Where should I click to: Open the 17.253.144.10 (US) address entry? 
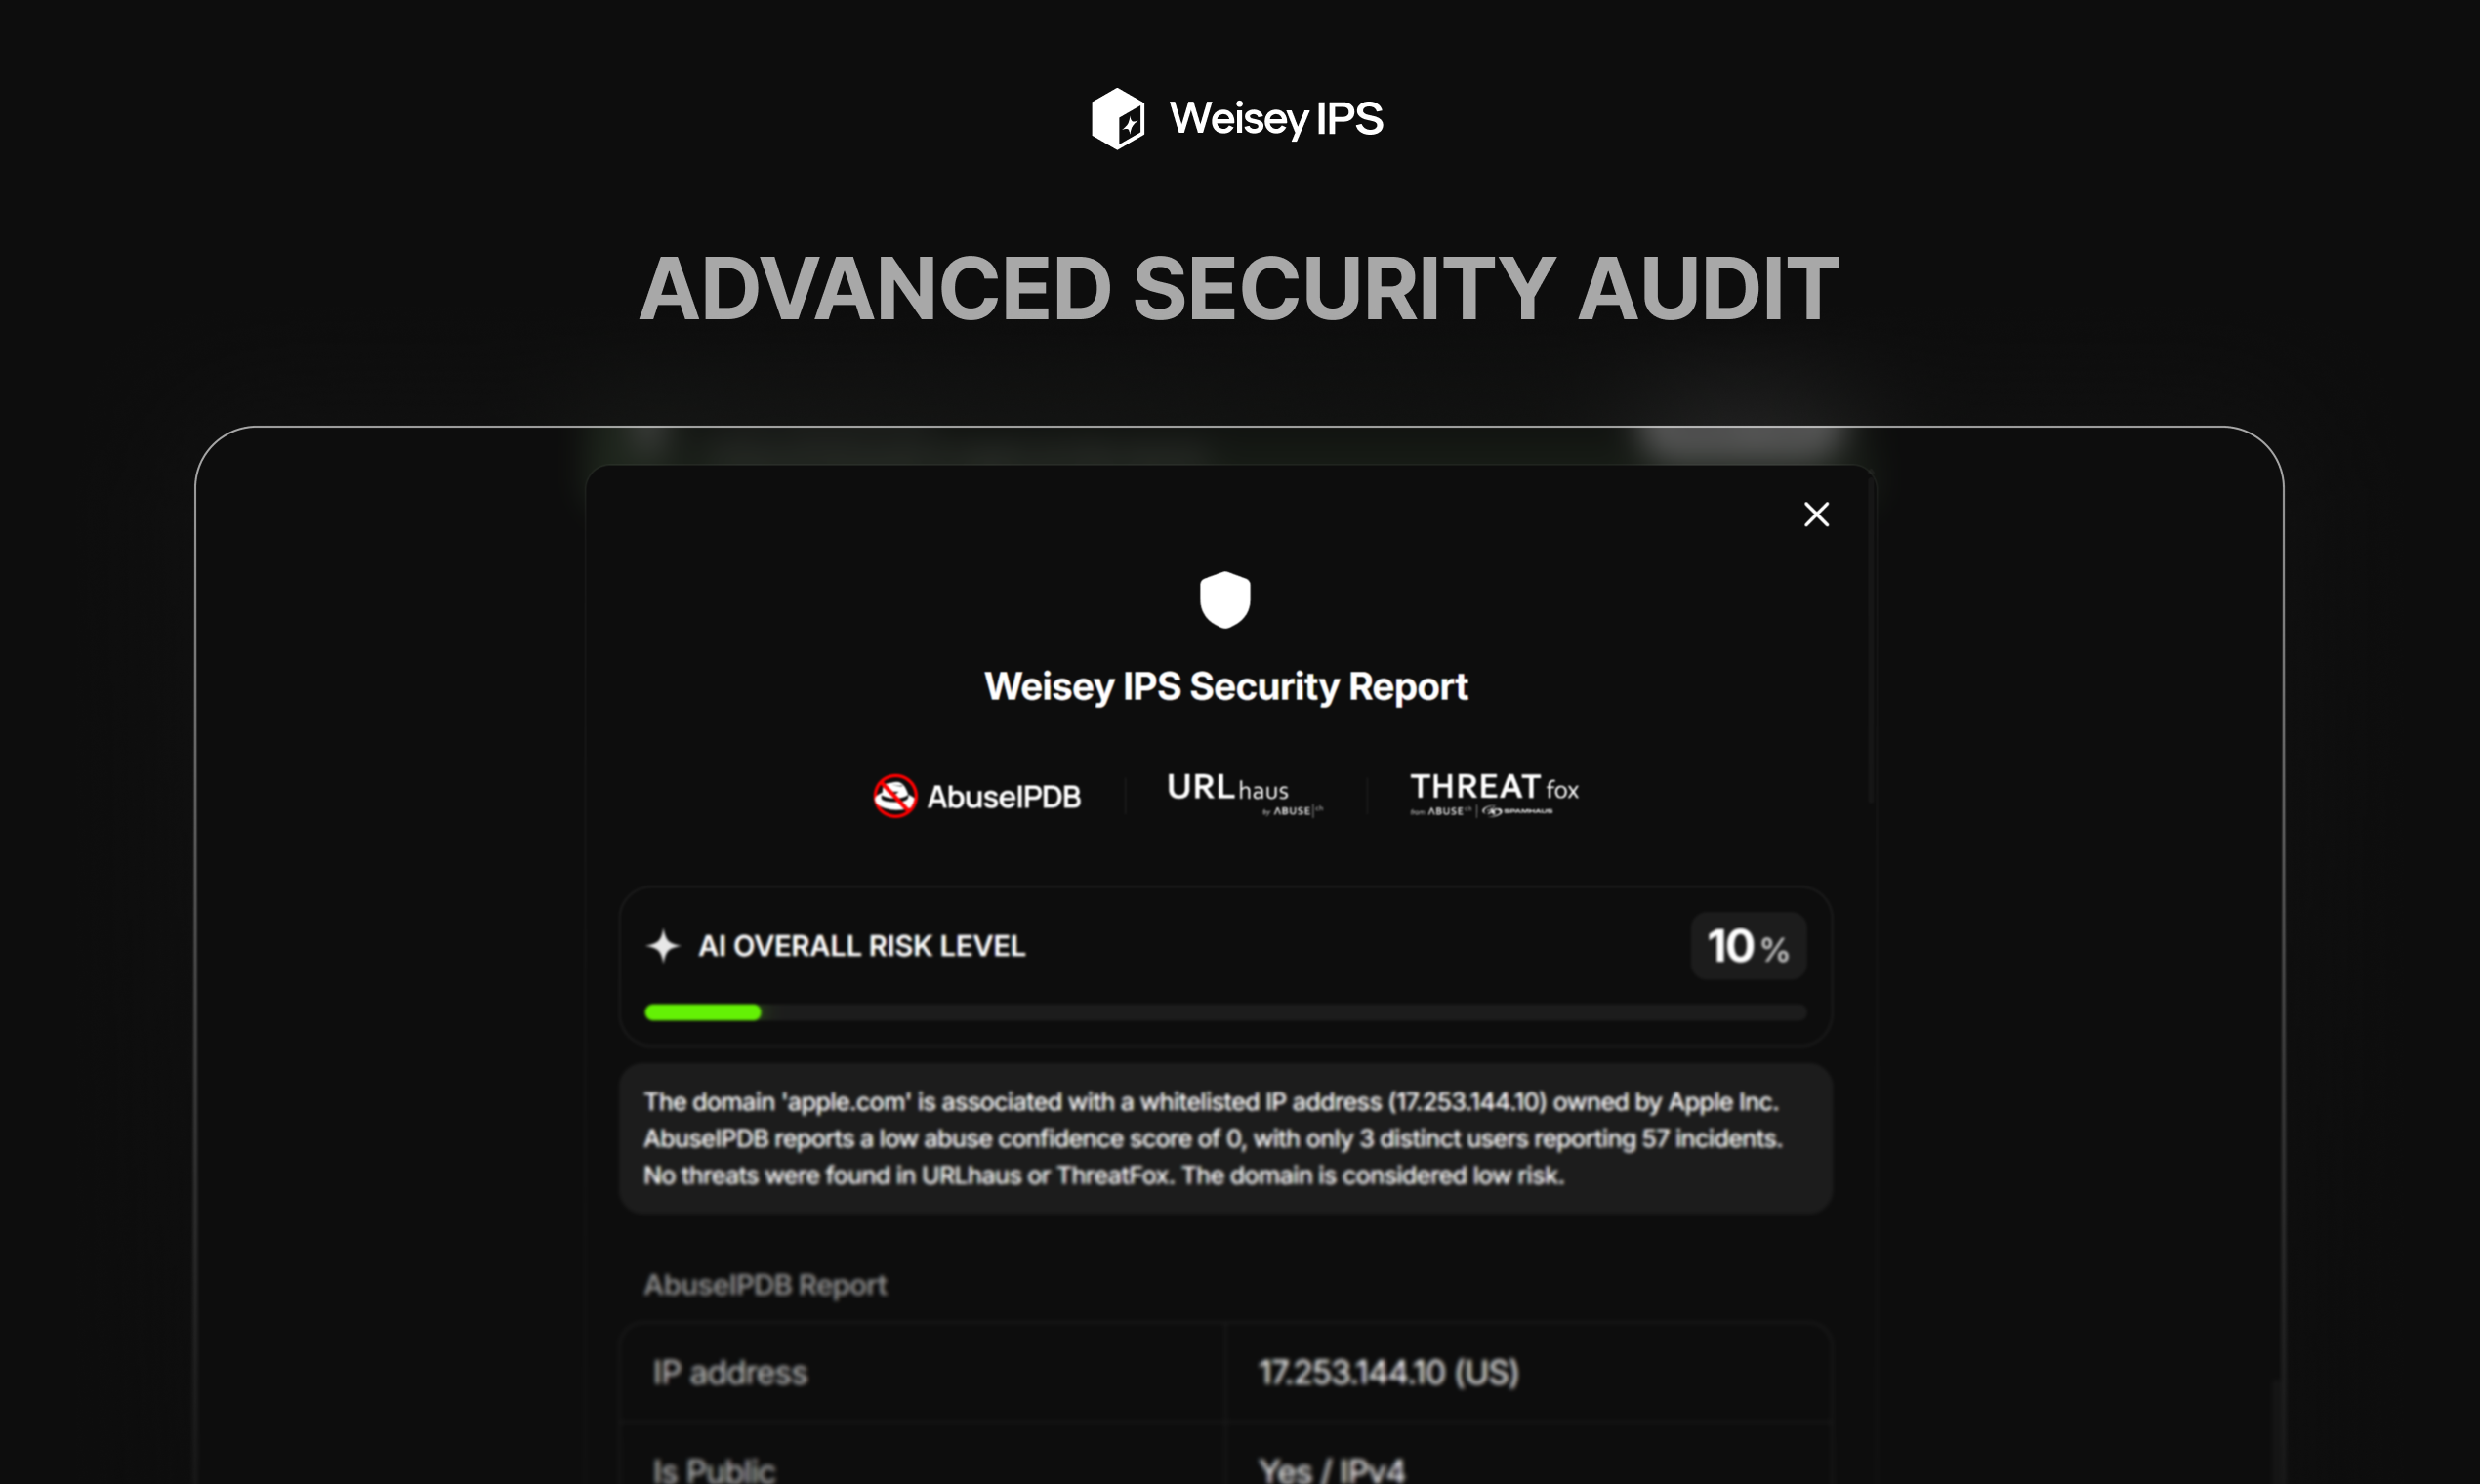(1388, 1371)
